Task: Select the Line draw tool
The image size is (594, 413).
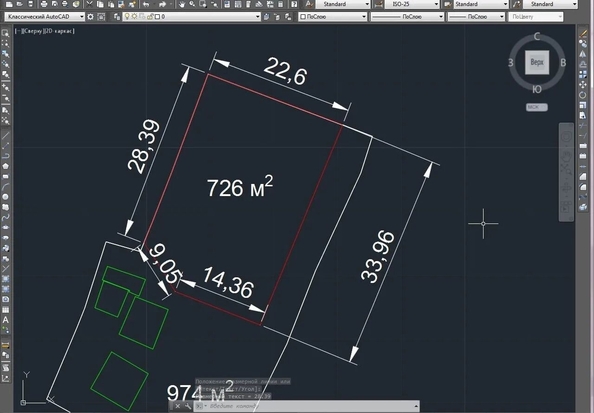Action: [x=6, y=135]
